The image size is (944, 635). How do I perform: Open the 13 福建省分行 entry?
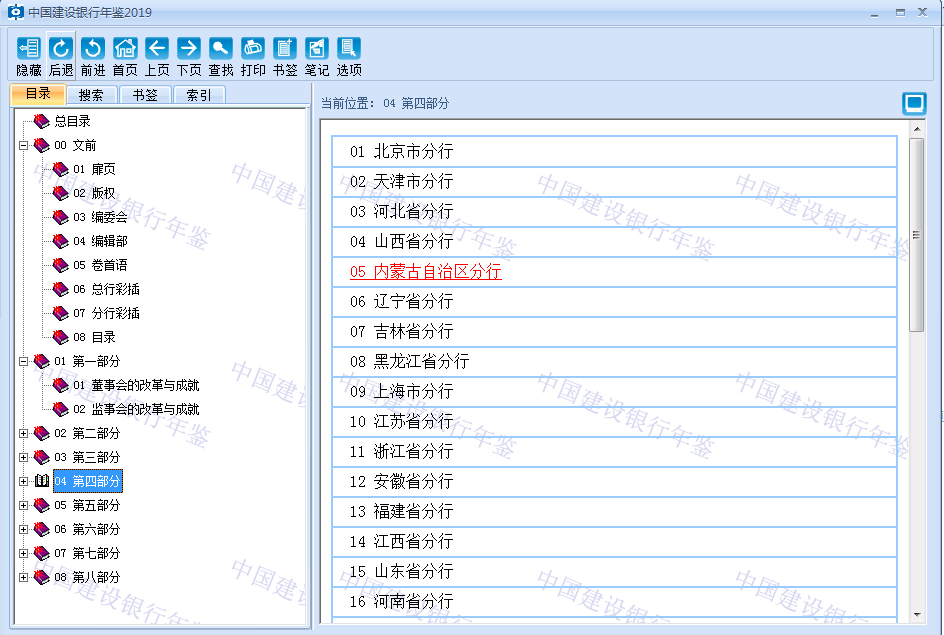click(x=614, y=512)
